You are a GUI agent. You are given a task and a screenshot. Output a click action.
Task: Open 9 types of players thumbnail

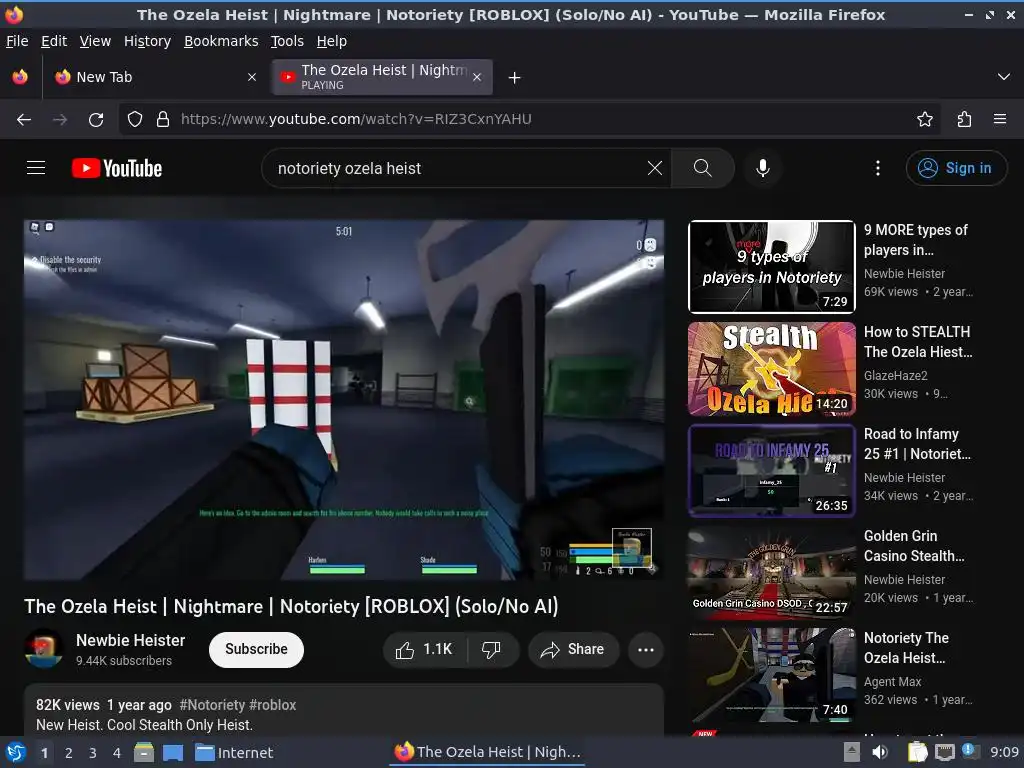coord(771,266)
